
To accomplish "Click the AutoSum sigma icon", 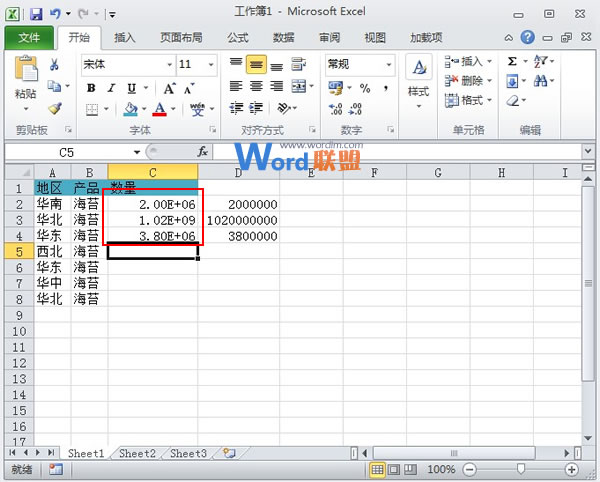I will pyautogui.click(x=513, y=61).
